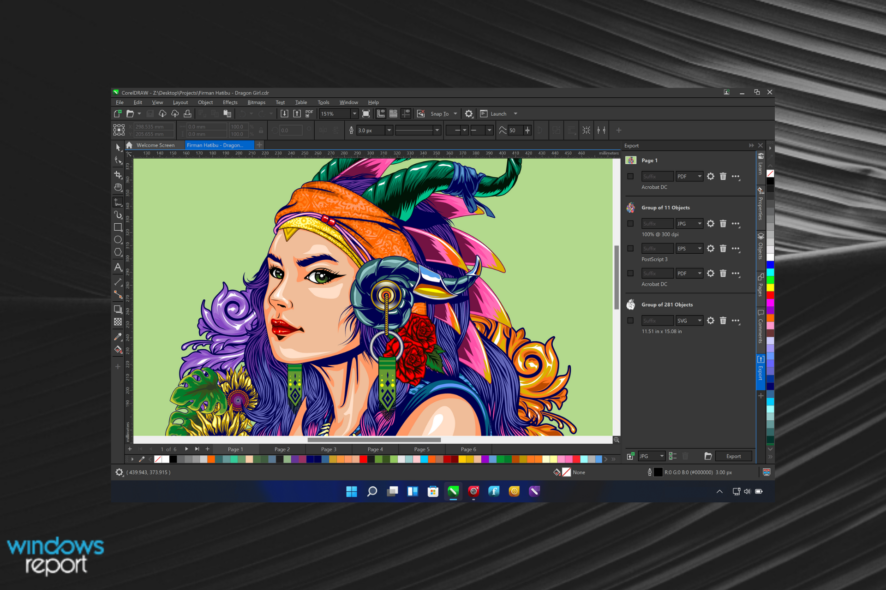
Task: Open the Object menu
Action: click(x=205, y=102)
